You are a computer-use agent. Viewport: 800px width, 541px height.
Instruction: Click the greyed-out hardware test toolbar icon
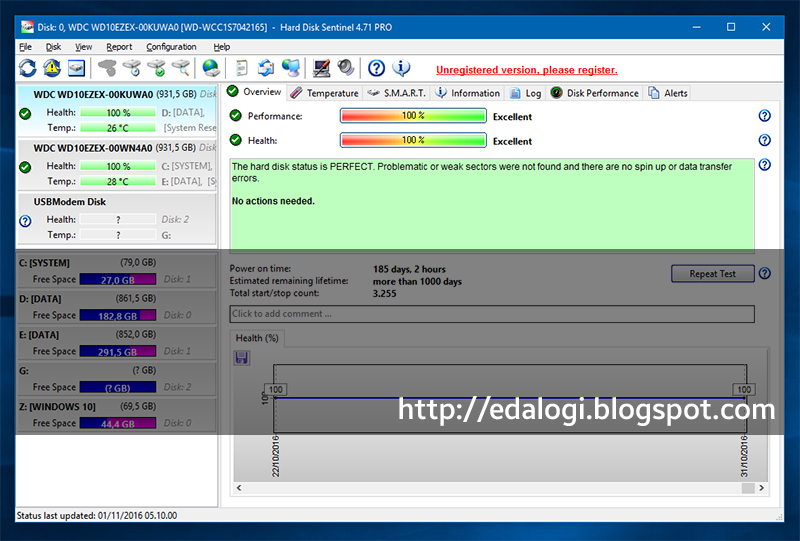(107, 68)
